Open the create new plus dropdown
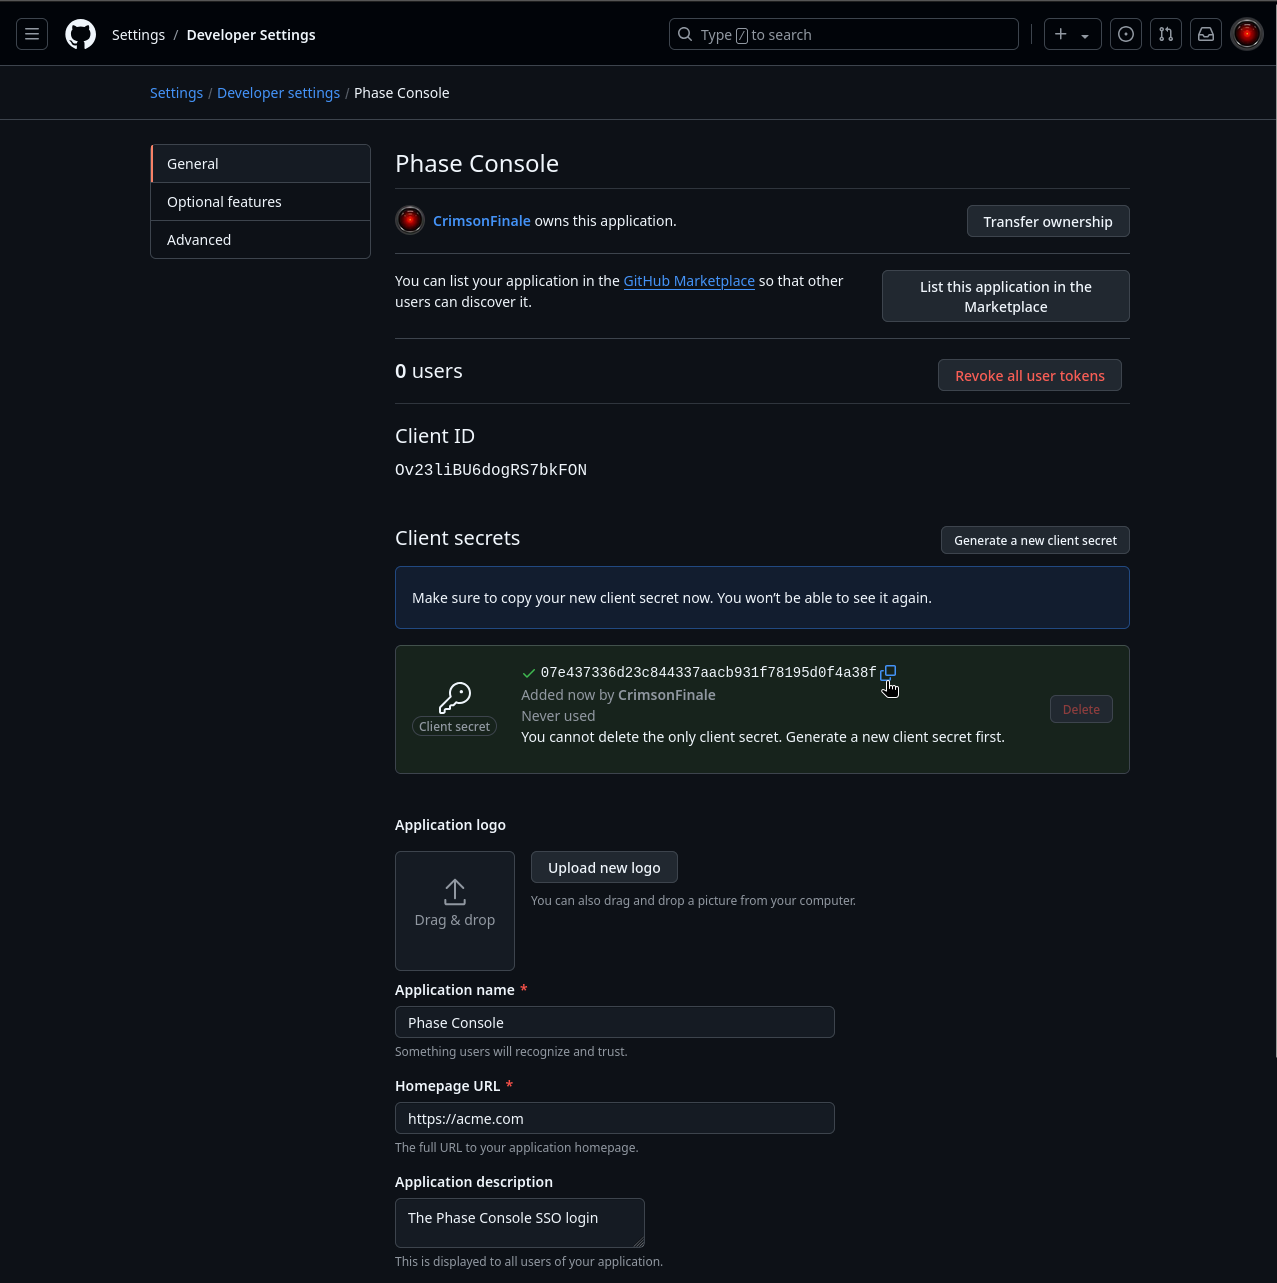This screenshot has height=1283, width=1277. click(1073, 34)
